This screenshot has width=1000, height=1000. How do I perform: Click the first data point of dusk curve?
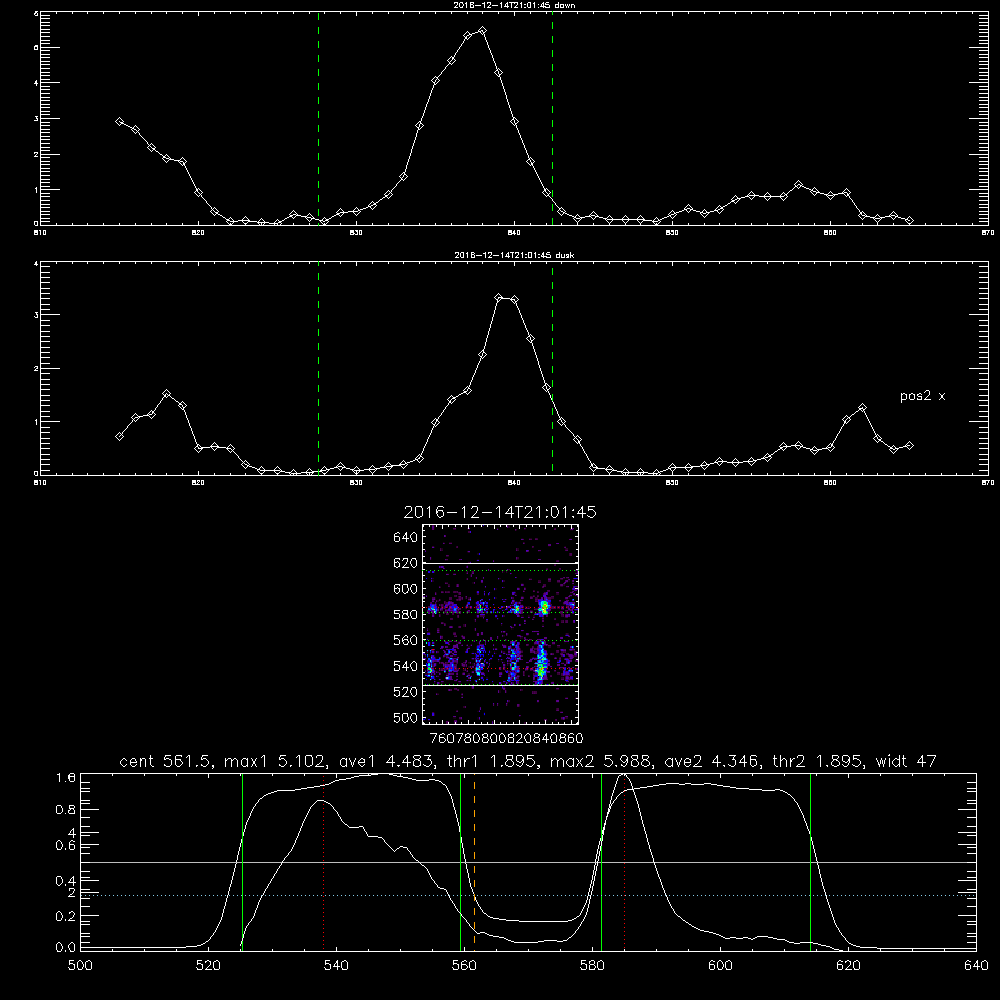(x=119, y=436)
